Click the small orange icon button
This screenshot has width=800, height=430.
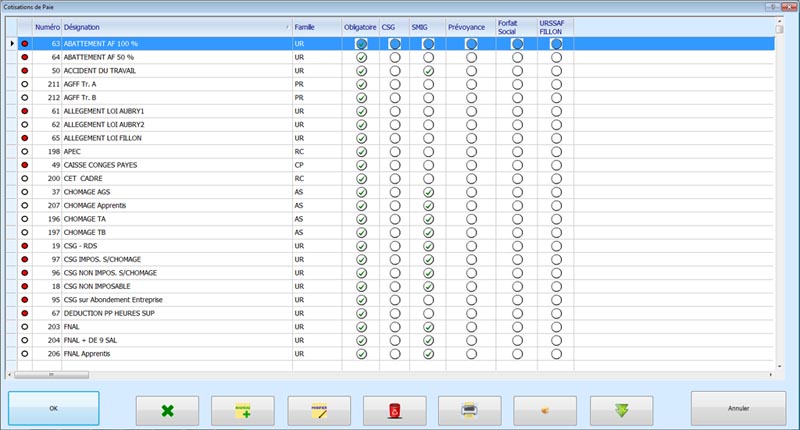tap(544, 409)
